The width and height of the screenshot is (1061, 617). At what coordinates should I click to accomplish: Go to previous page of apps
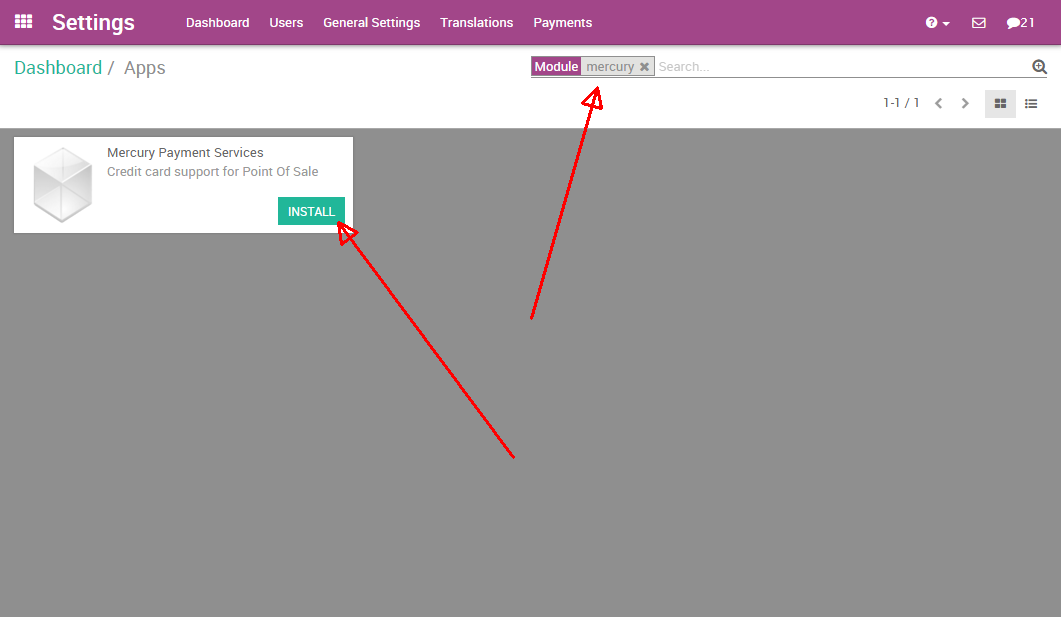click(939, 104)
